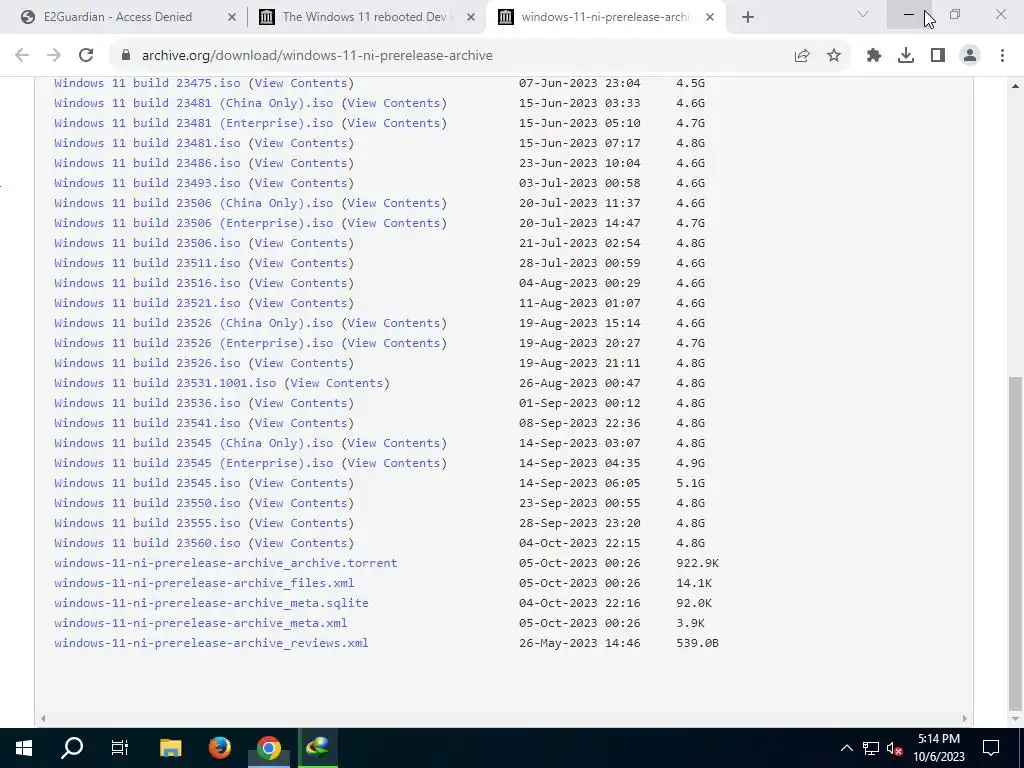The image size is (1024, 768).
Task: Bookmark this page with star icon
Action: coord(833,56)
